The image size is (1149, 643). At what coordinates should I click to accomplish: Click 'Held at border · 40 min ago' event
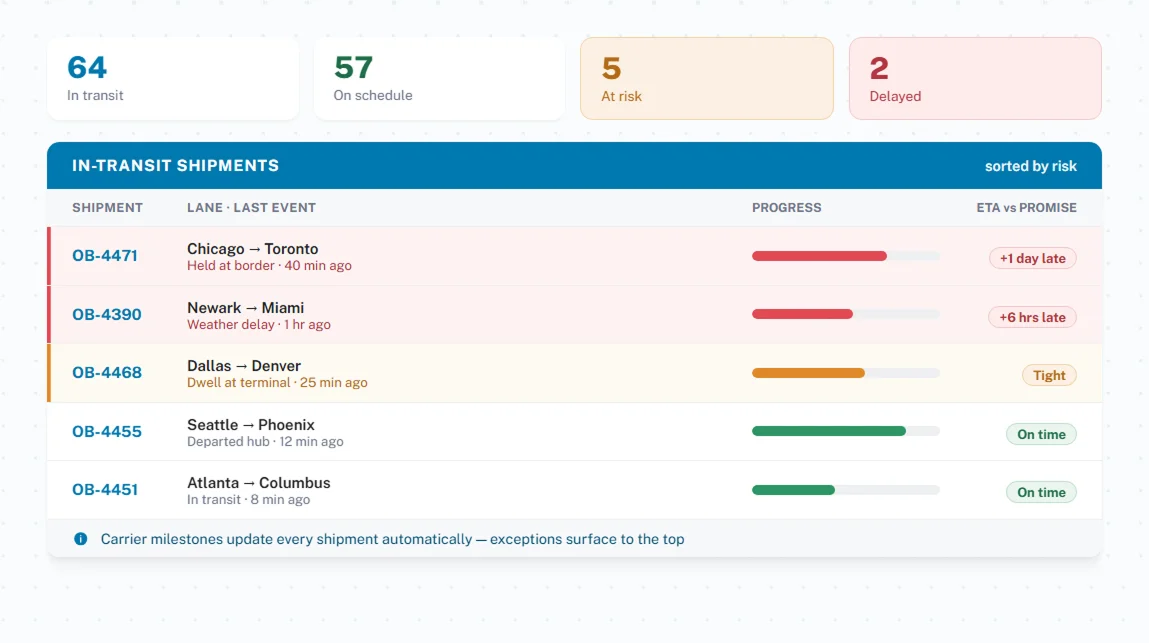click(269, 265)
